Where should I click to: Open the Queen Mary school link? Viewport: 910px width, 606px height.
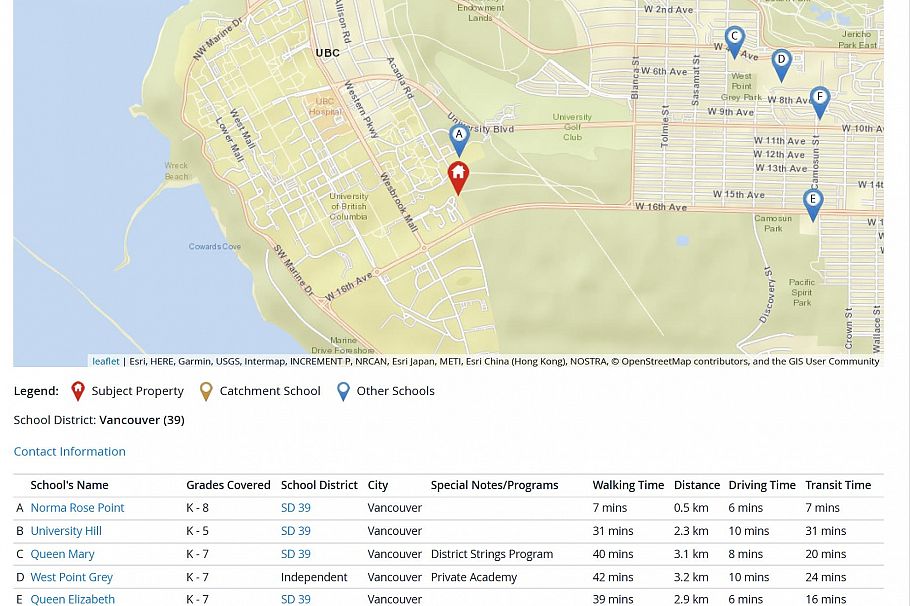coord(62,553)
